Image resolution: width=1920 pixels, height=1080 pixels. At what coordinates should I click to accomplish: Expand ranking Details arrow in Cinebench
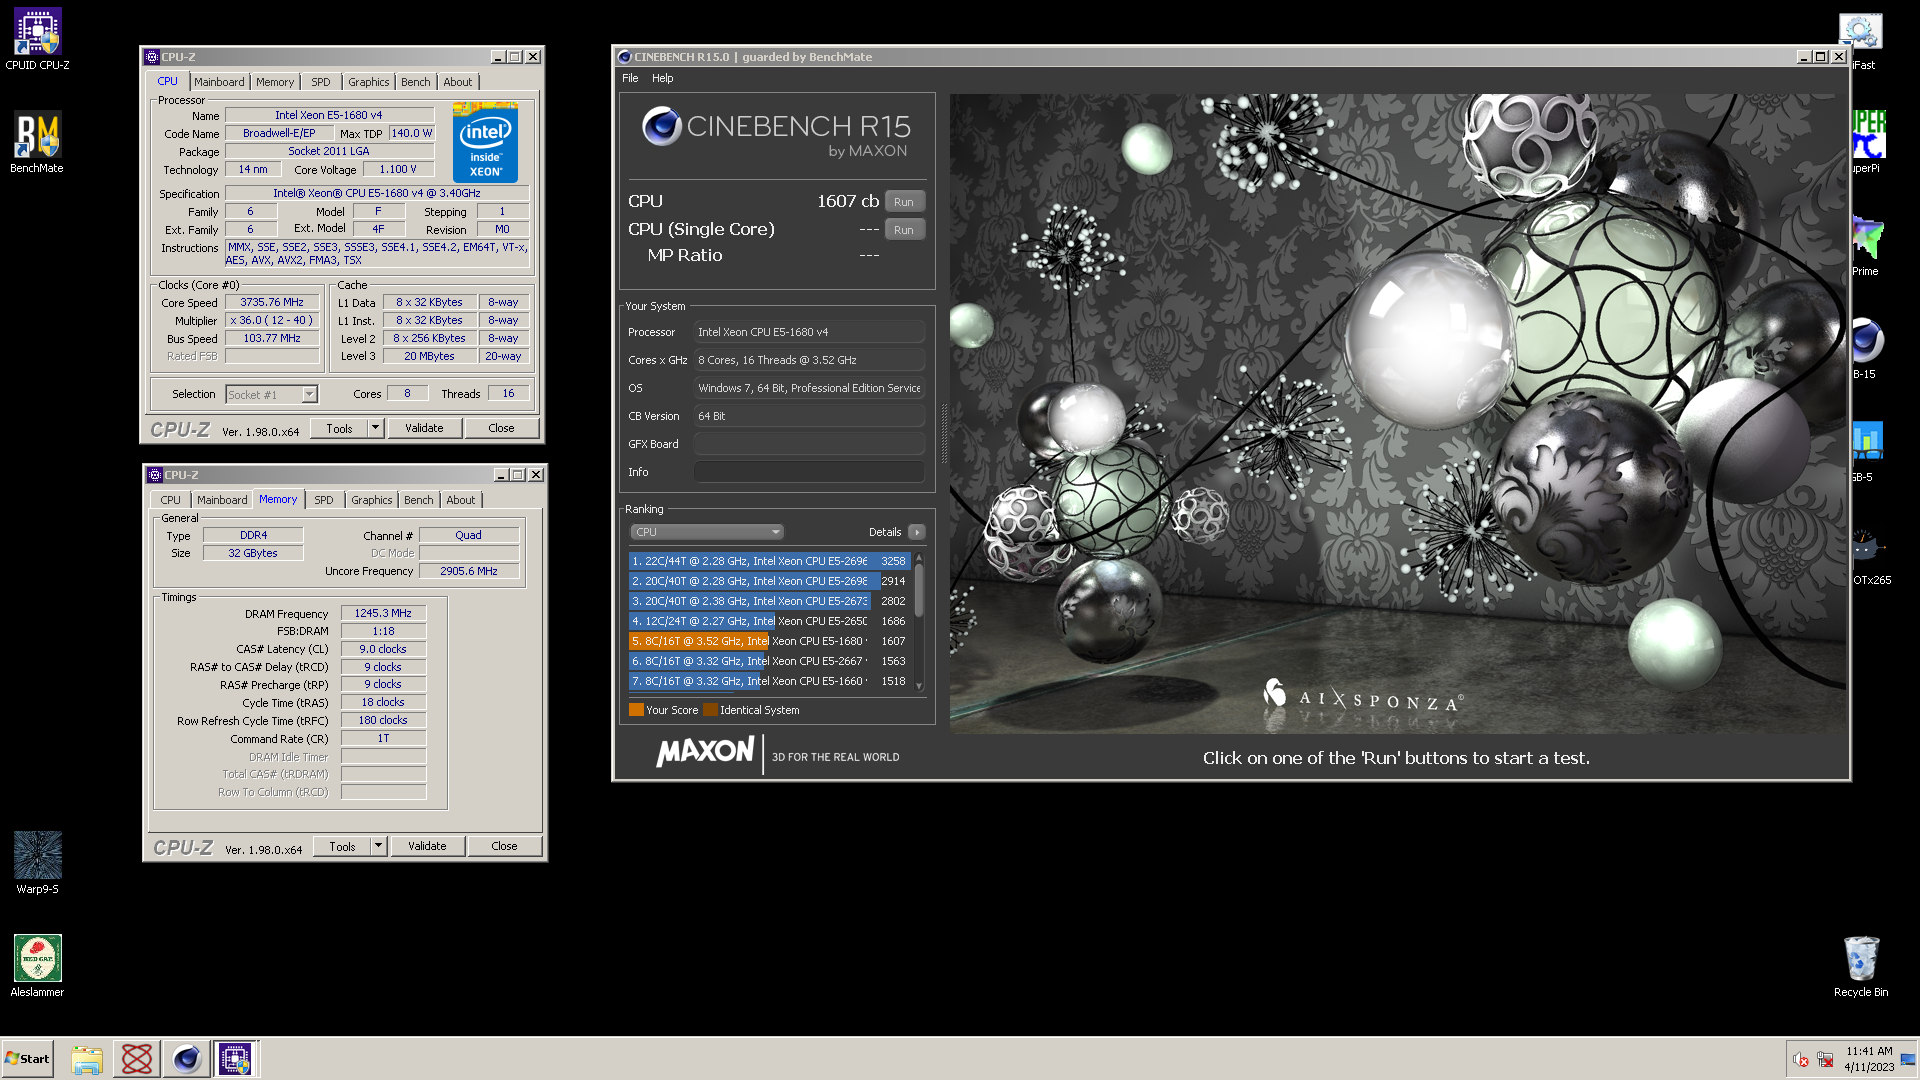pos(916,532)
